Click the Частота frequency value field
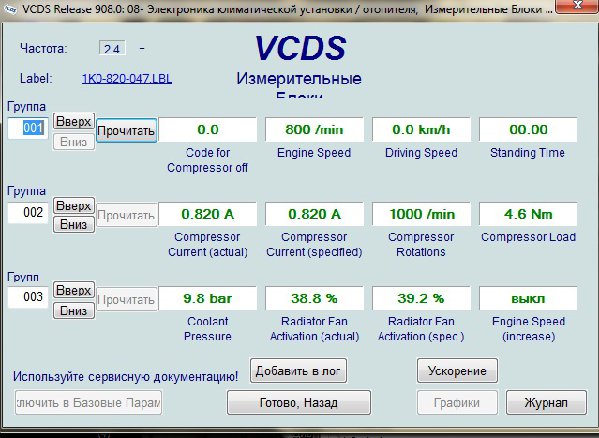Screen dimensions: 599x438 coord(112,48)
